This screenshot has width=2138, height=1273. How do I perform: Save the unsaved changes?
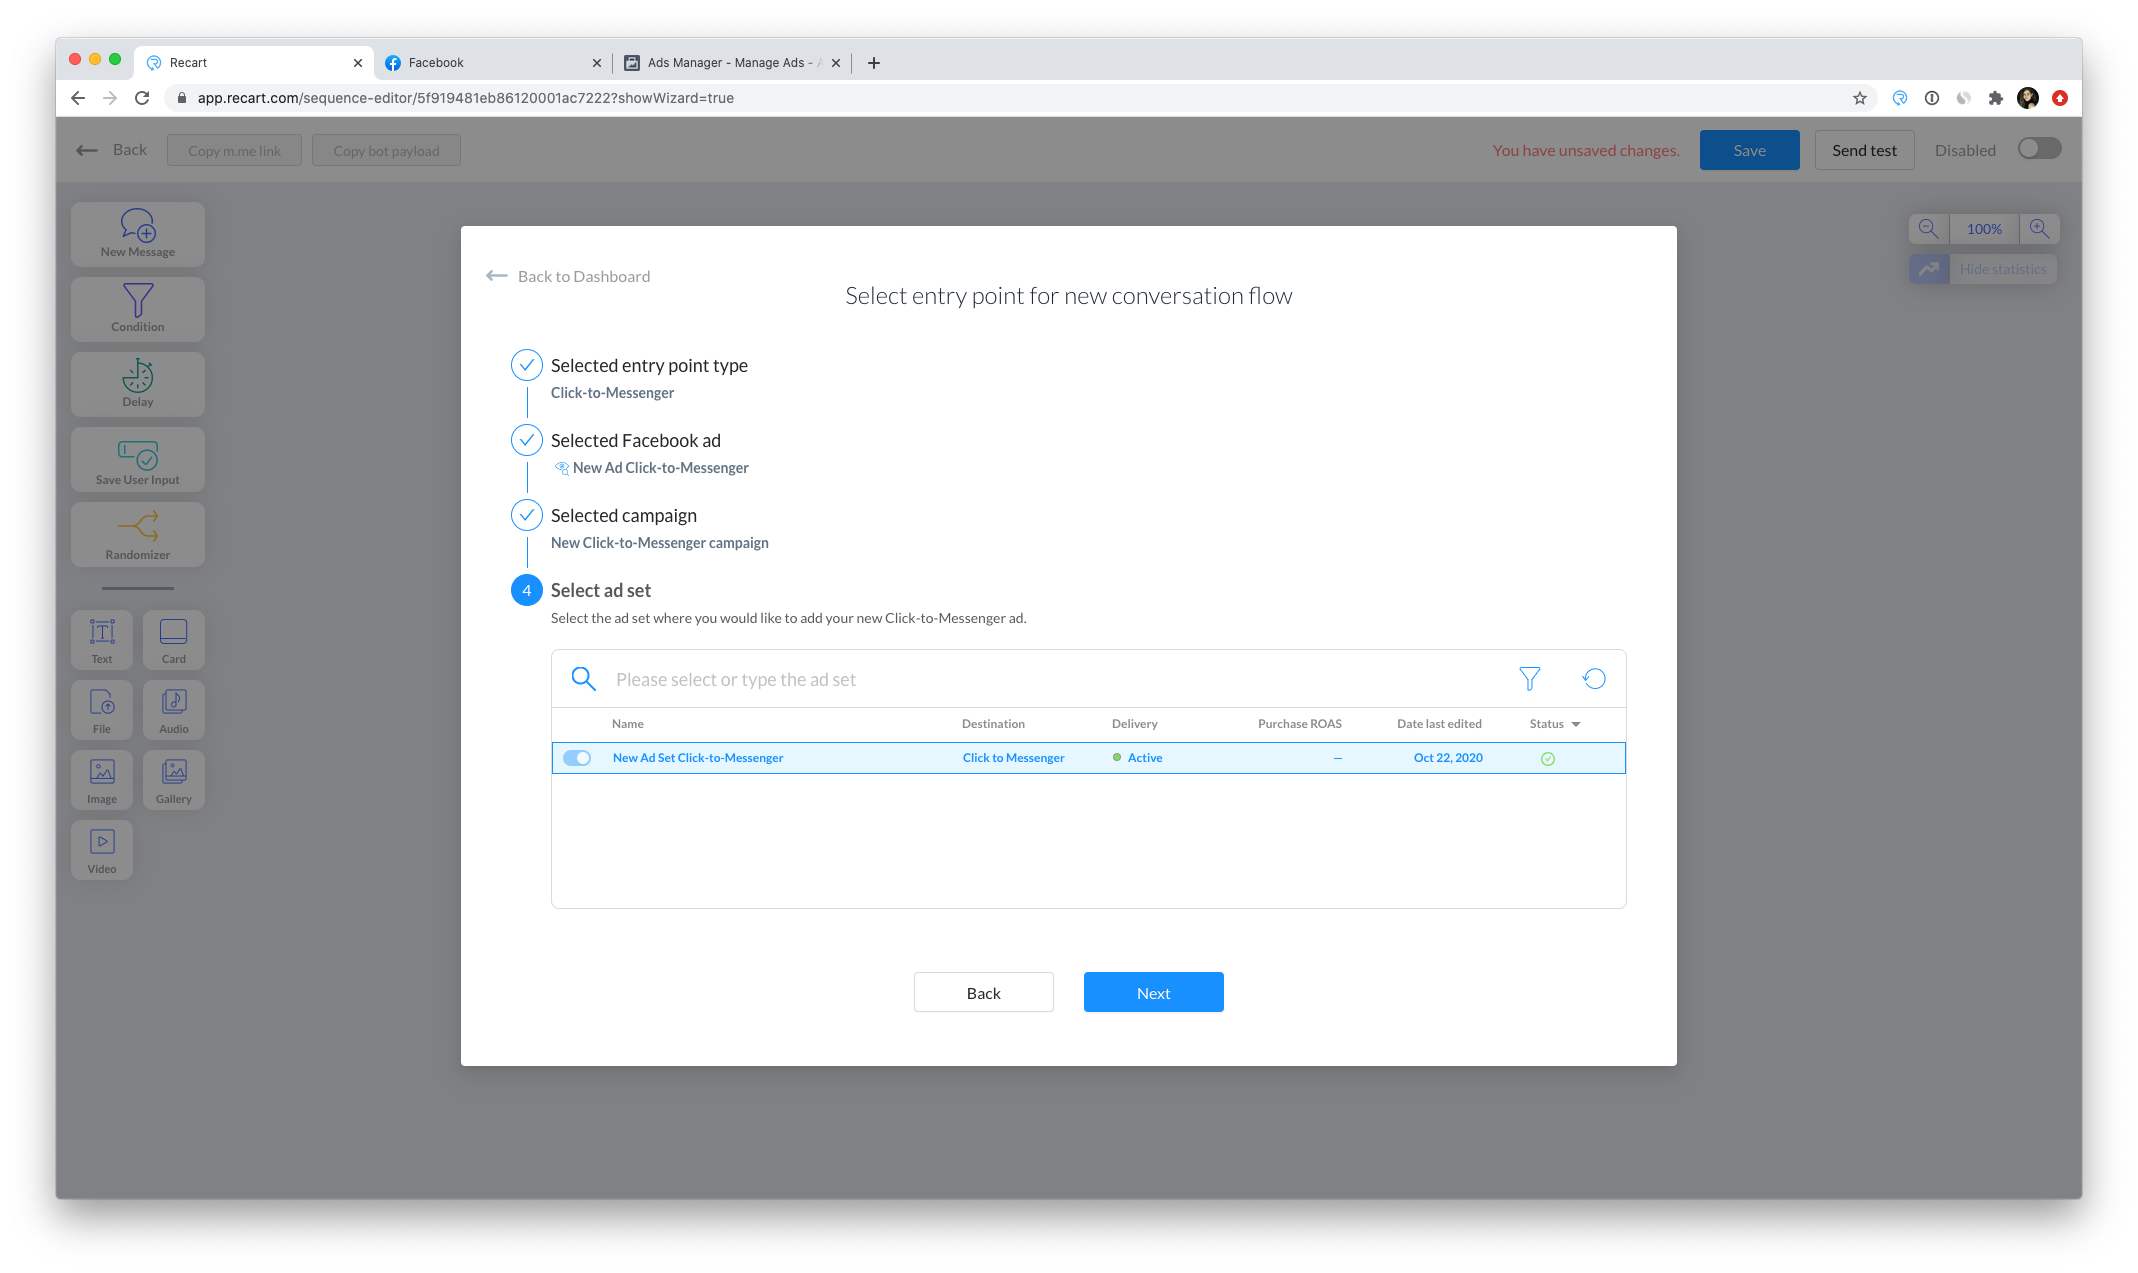tap(1750, 150)
